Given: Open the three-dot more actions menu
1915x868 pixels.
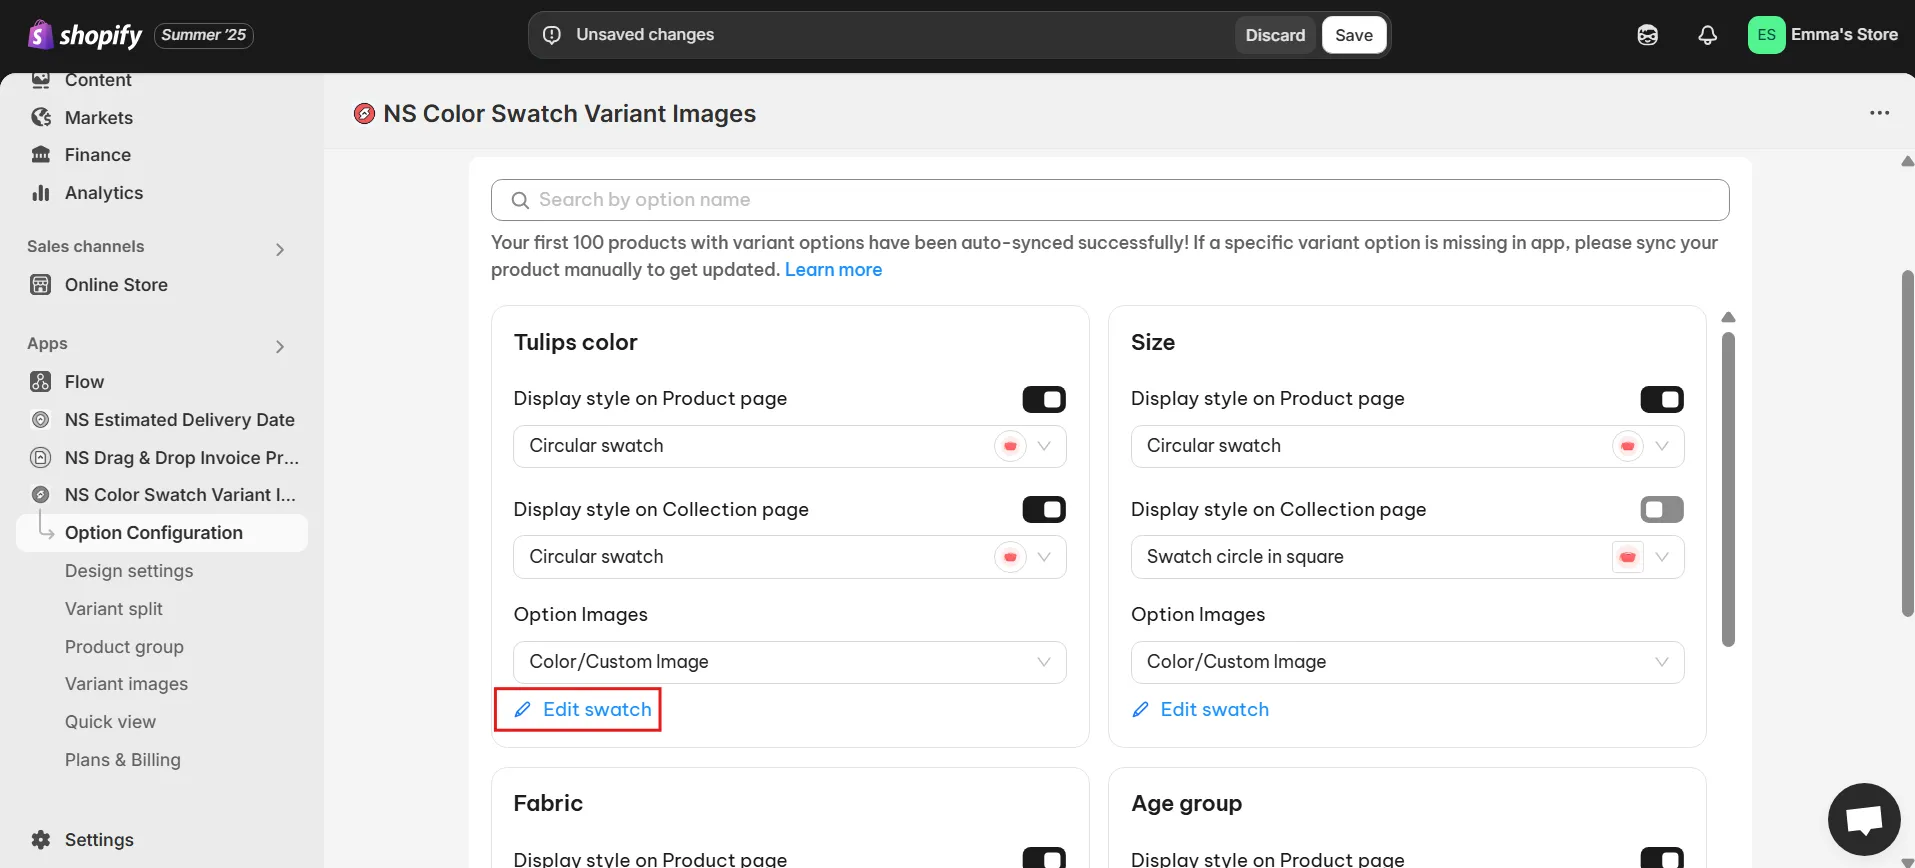Looking at the screenshot, I should [x=1880, y=113].
